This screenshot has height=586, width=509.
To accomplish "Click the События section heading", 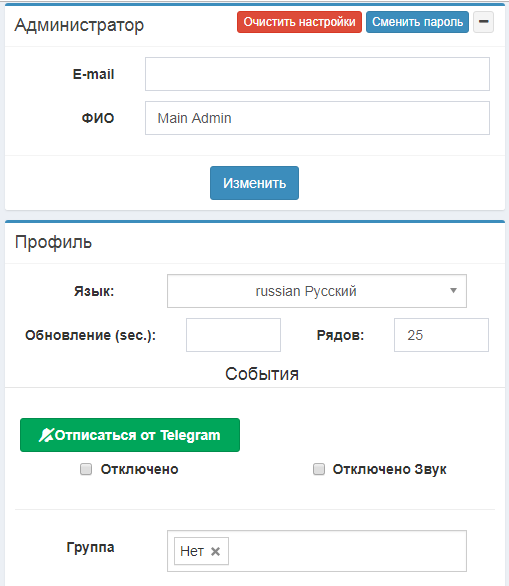I will coord(262,374).
